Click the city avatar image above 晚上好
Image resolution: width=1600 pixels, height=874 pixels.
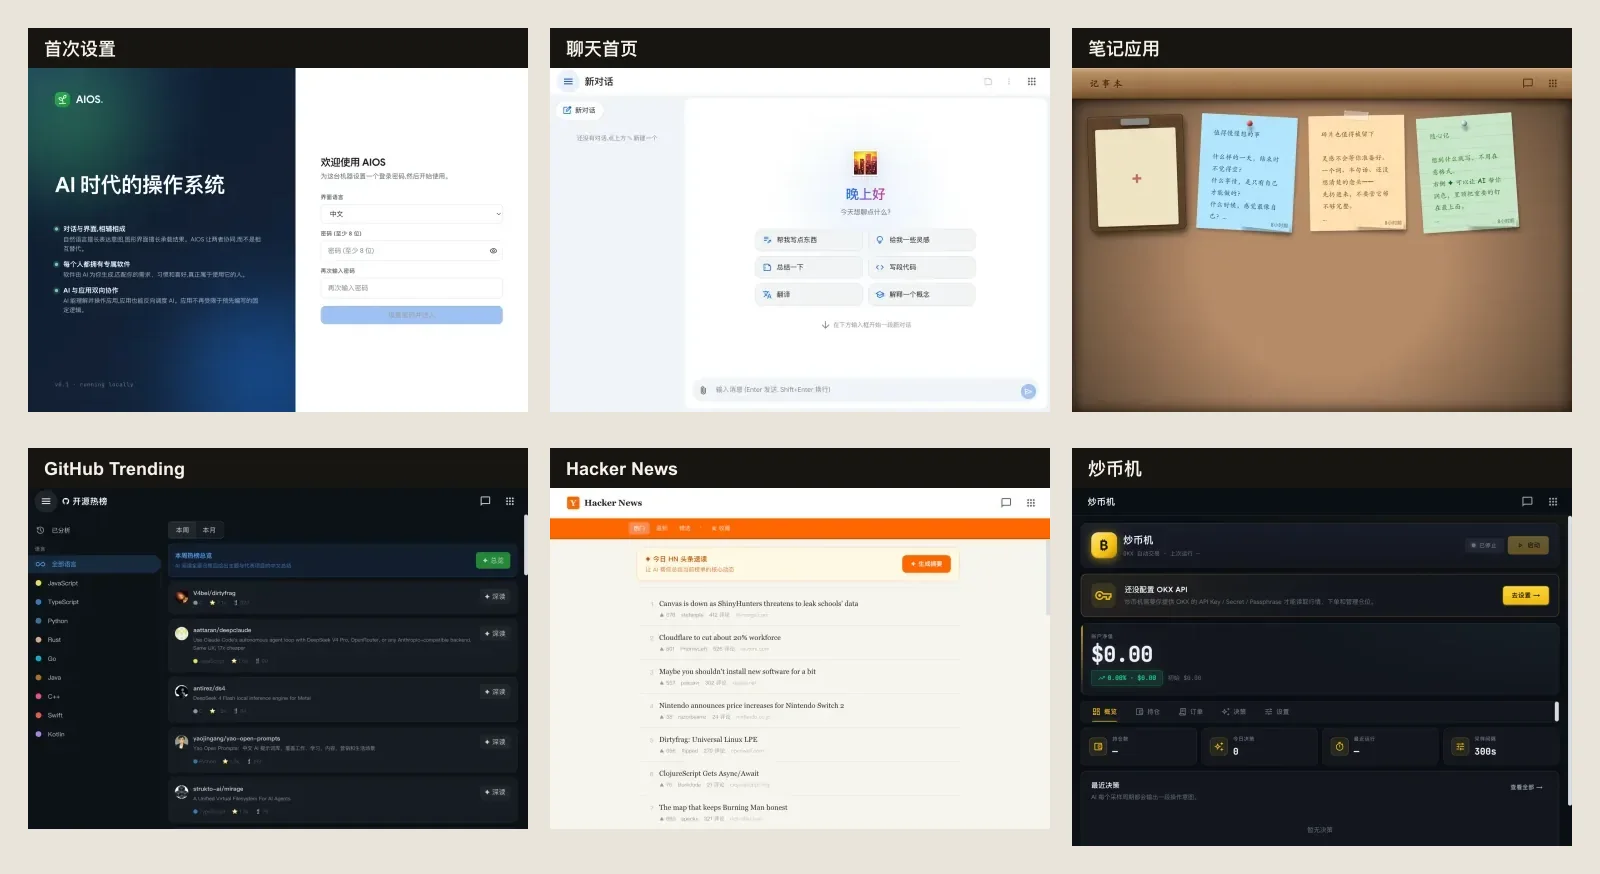[x=865, y=163]
